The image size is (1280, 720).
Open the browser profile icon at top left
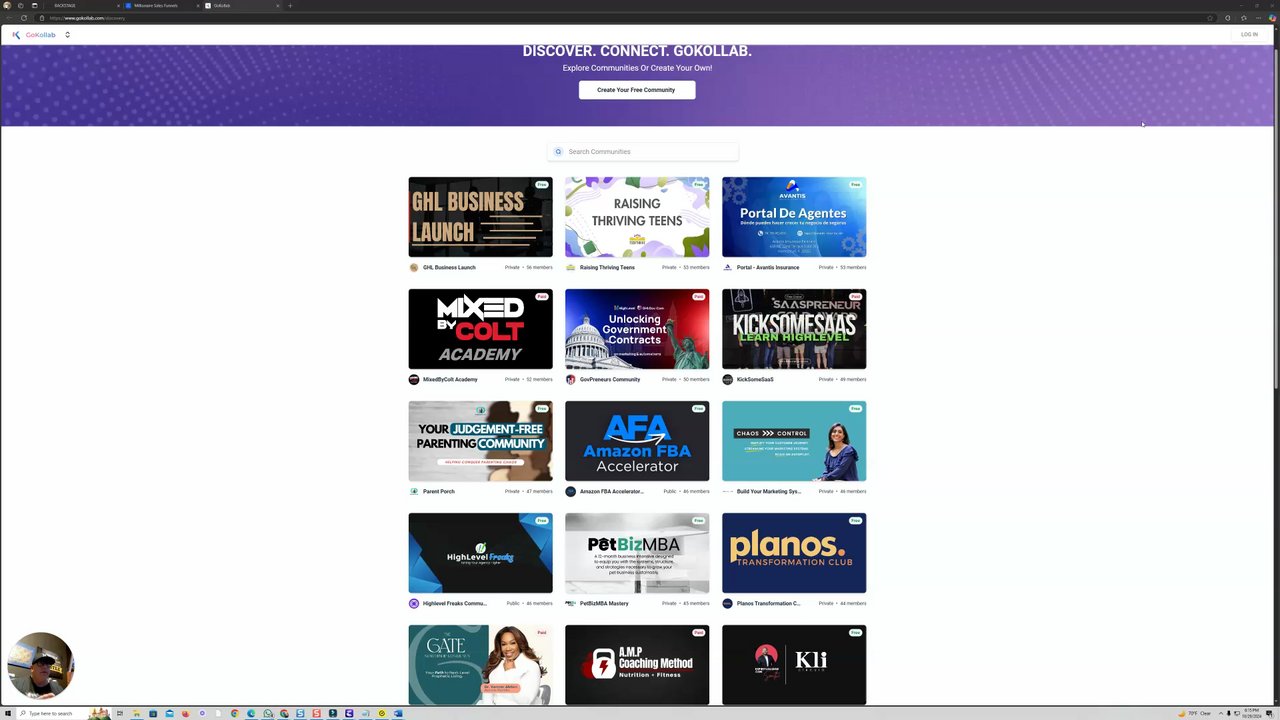7,6
